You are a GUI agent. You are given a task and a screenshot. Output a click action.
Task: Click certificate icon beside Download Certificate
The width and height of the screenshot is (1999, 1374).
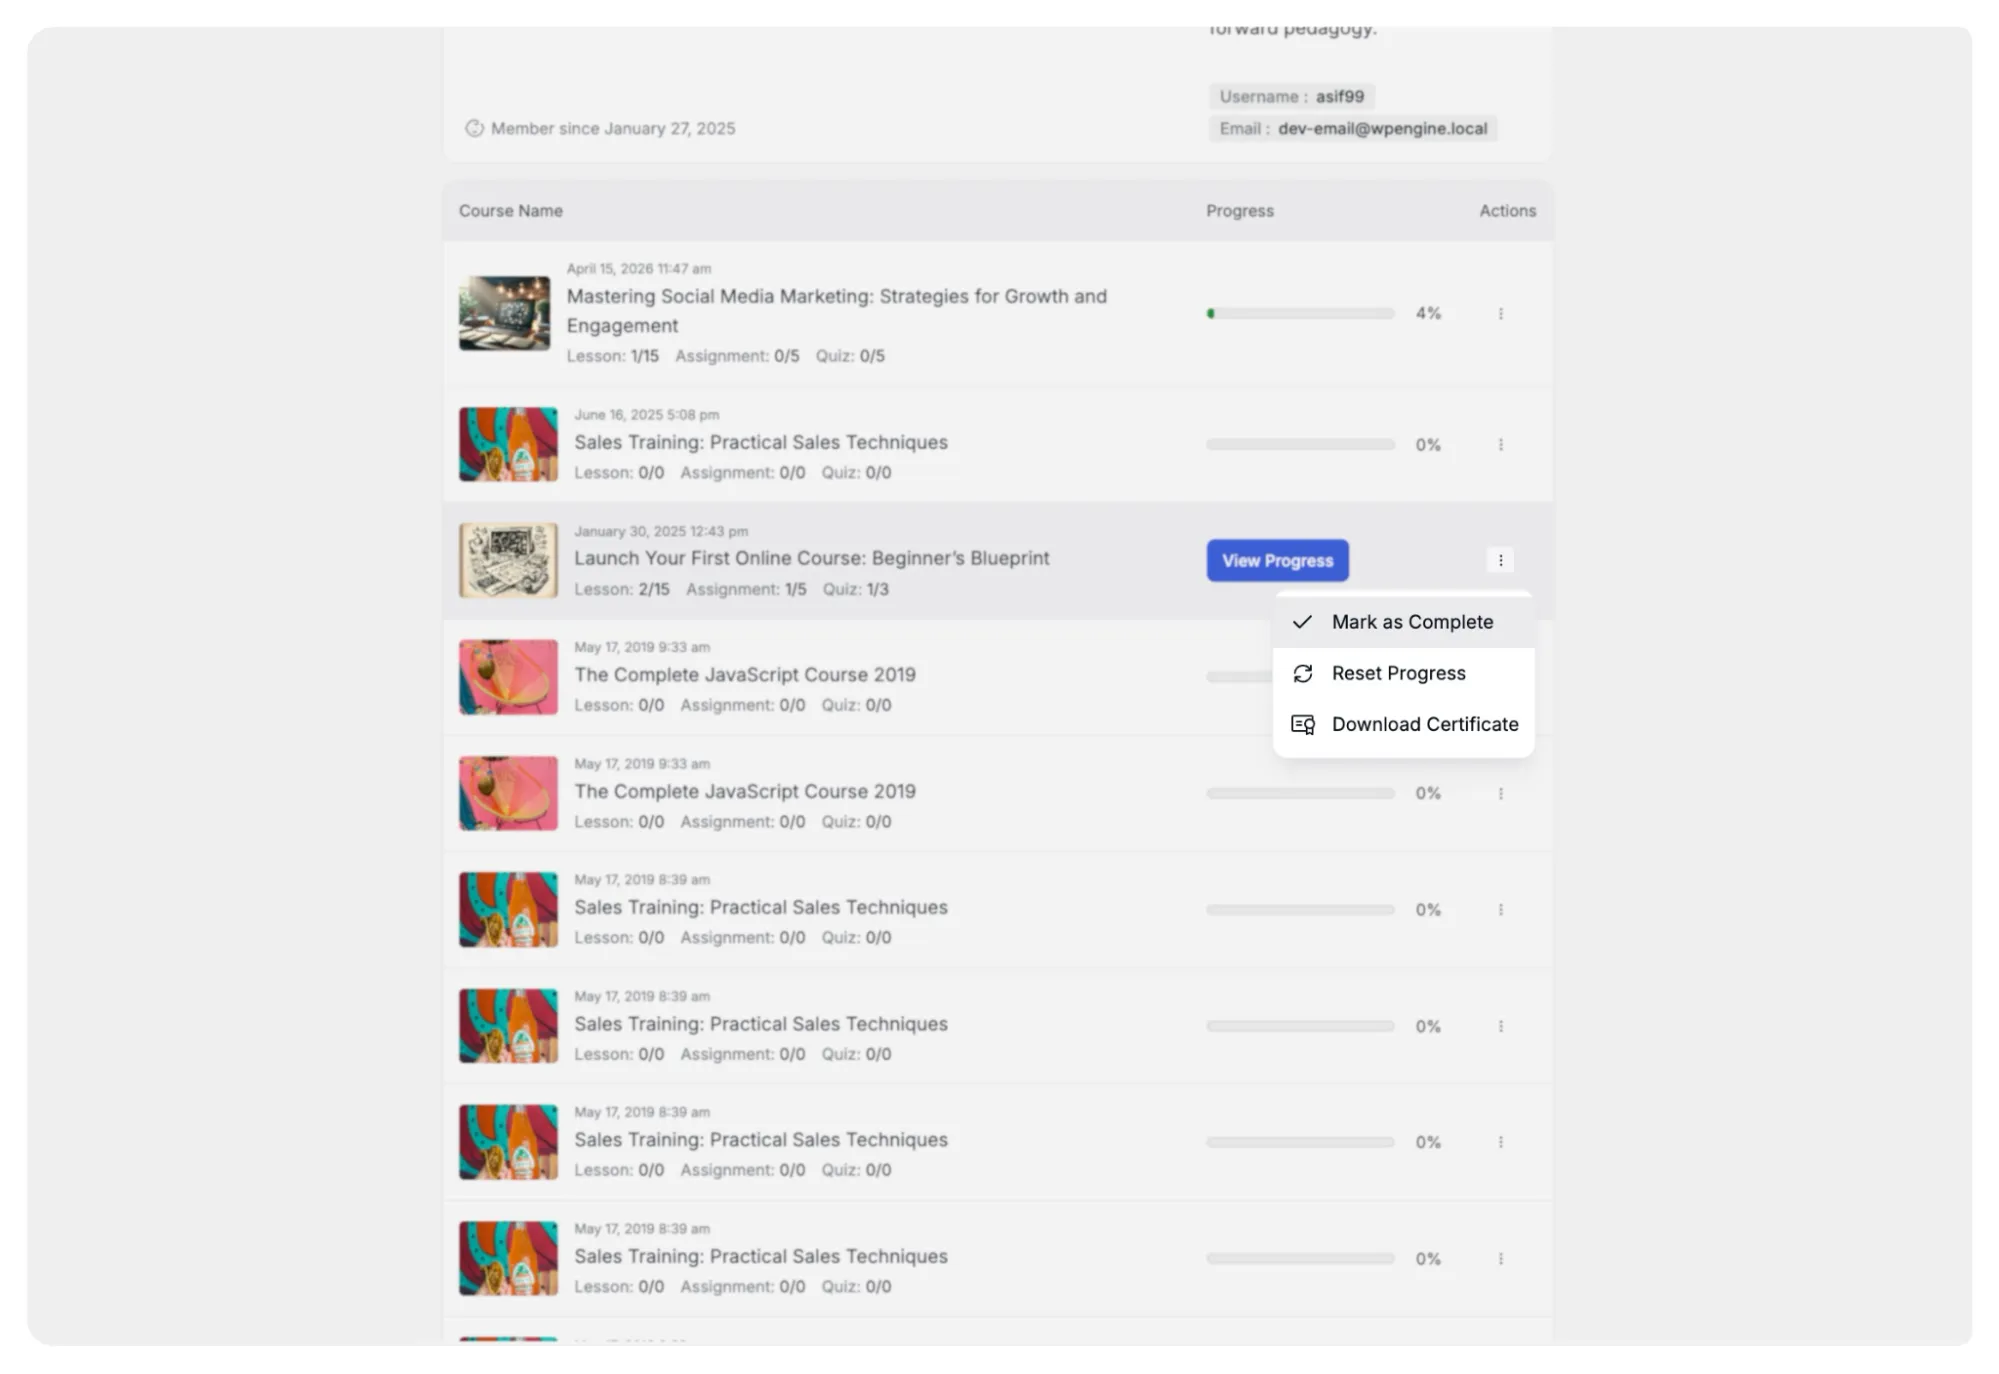(1302, 724)
